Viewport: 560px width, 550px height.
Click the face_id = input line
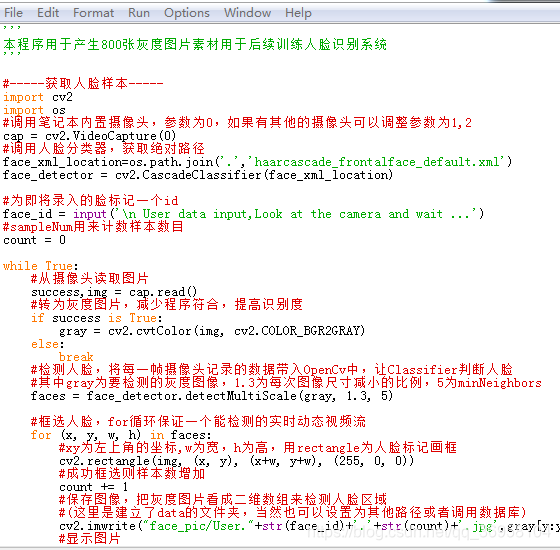243,214
